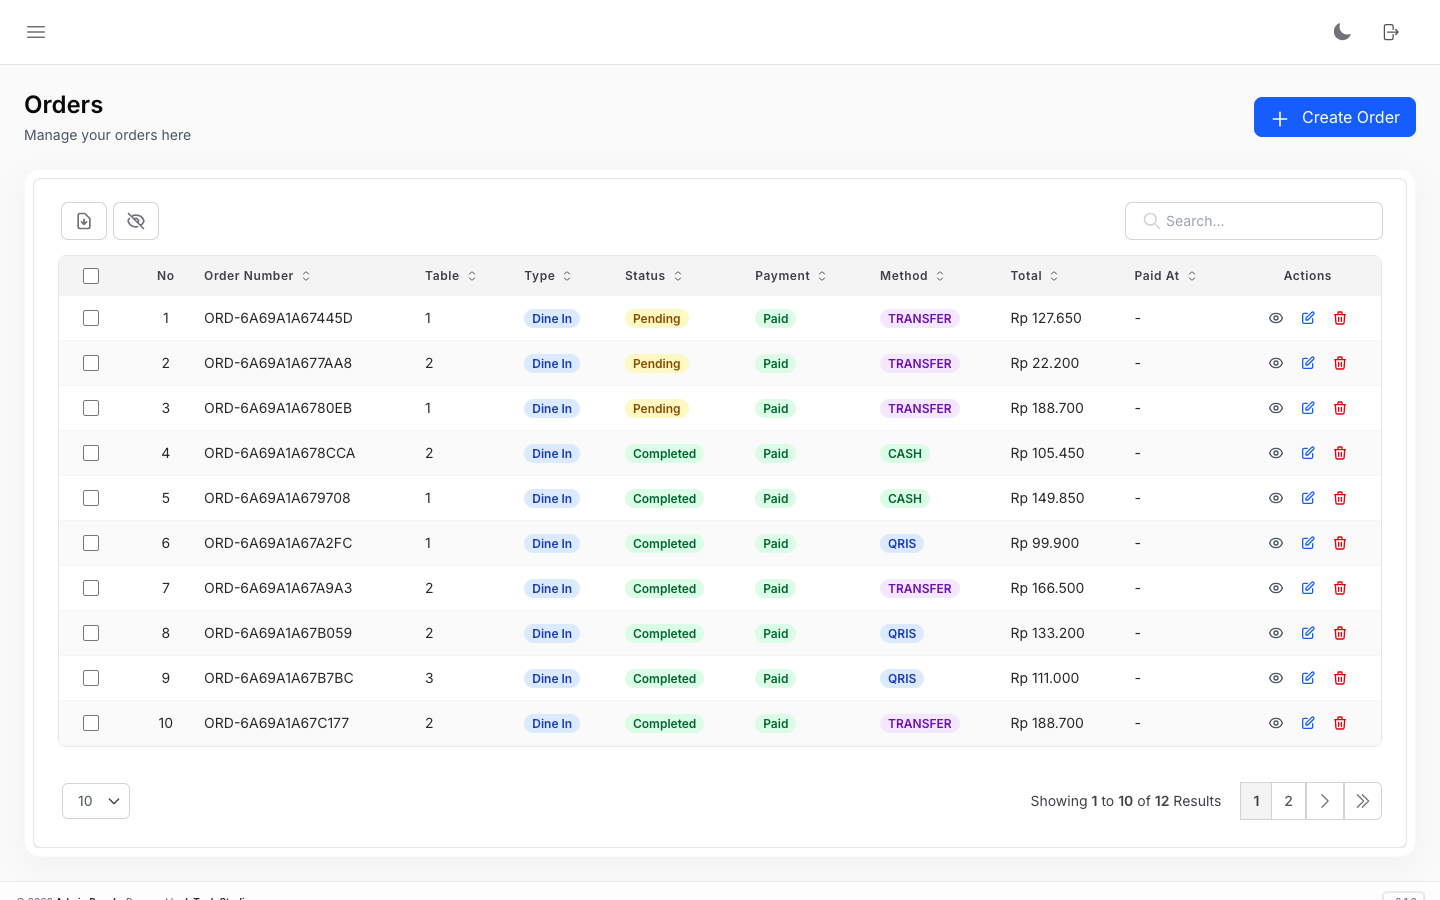Select checkbox for order number 8
The image size is (1440, 900).
click(x=91, y=633)
